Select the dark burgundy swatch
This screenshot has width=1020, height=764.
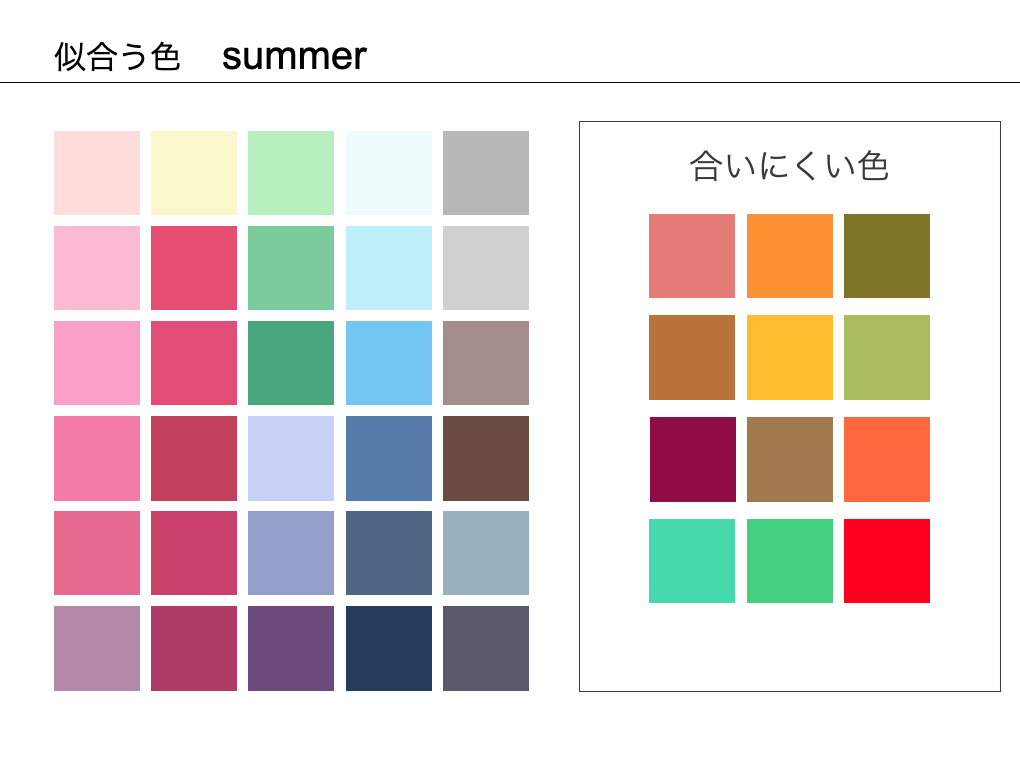692,459
